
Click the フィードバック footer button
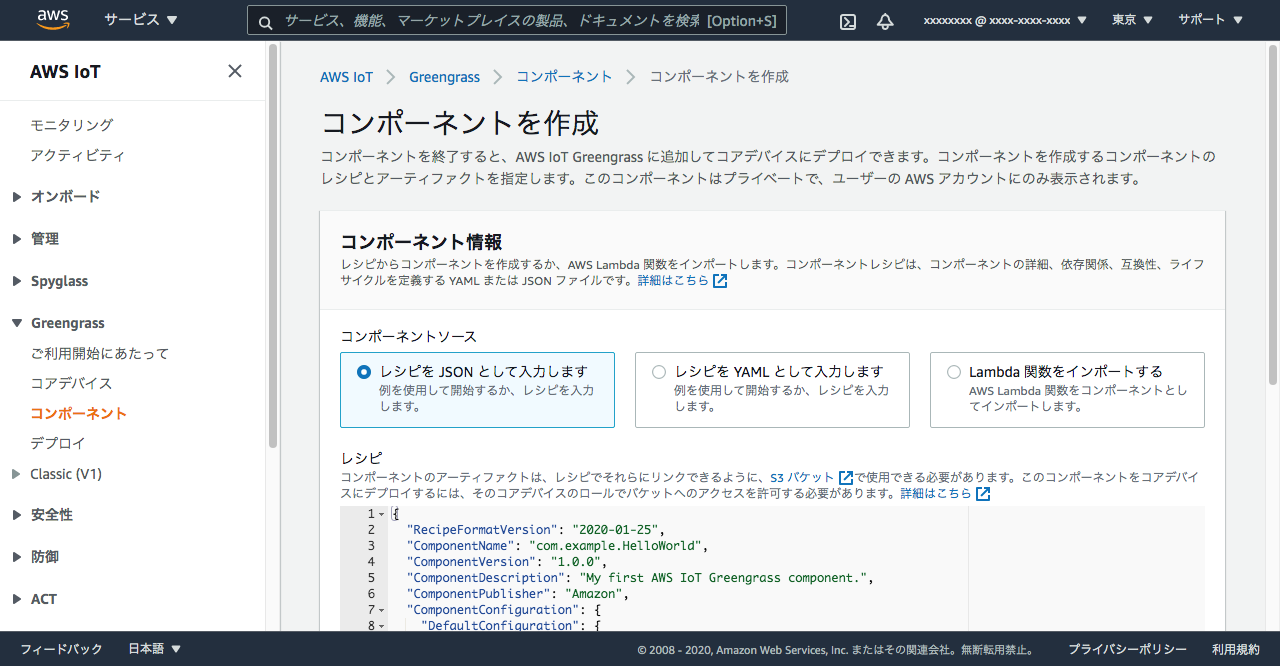(x=61, y=649)
